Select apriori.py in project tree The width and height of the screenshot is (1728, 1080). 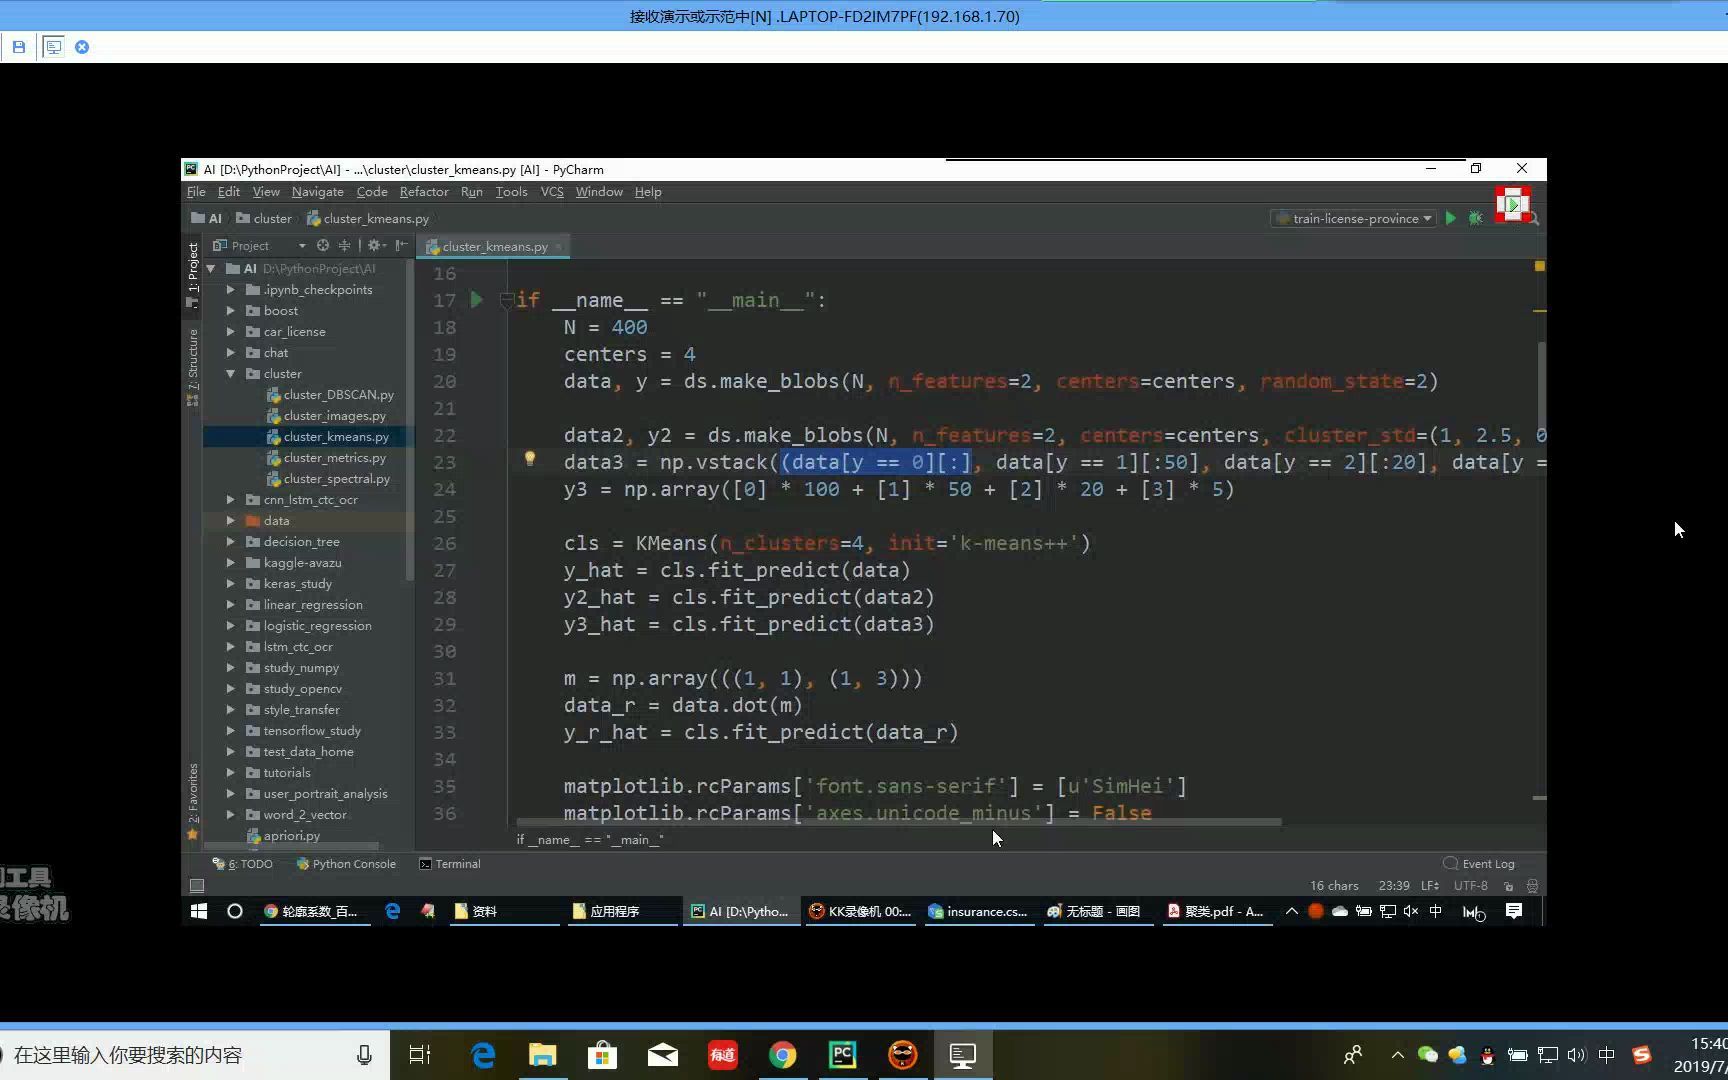[284, 836]
